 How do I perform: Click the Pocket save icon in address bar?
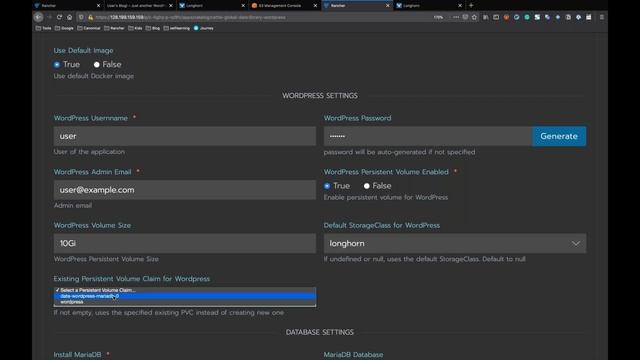point(465,17)
